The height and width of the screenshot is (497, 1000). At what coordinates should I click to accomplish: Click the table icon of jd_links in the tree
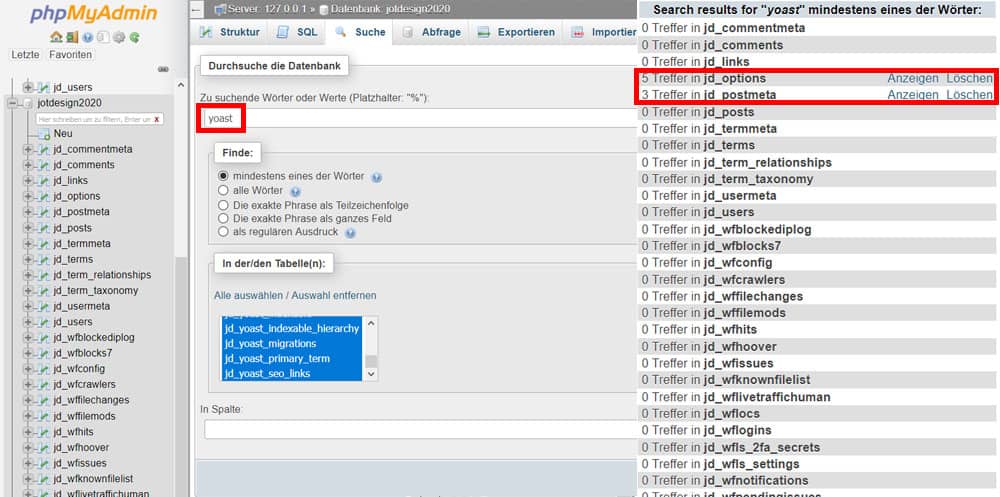click(x=44, y=181)
